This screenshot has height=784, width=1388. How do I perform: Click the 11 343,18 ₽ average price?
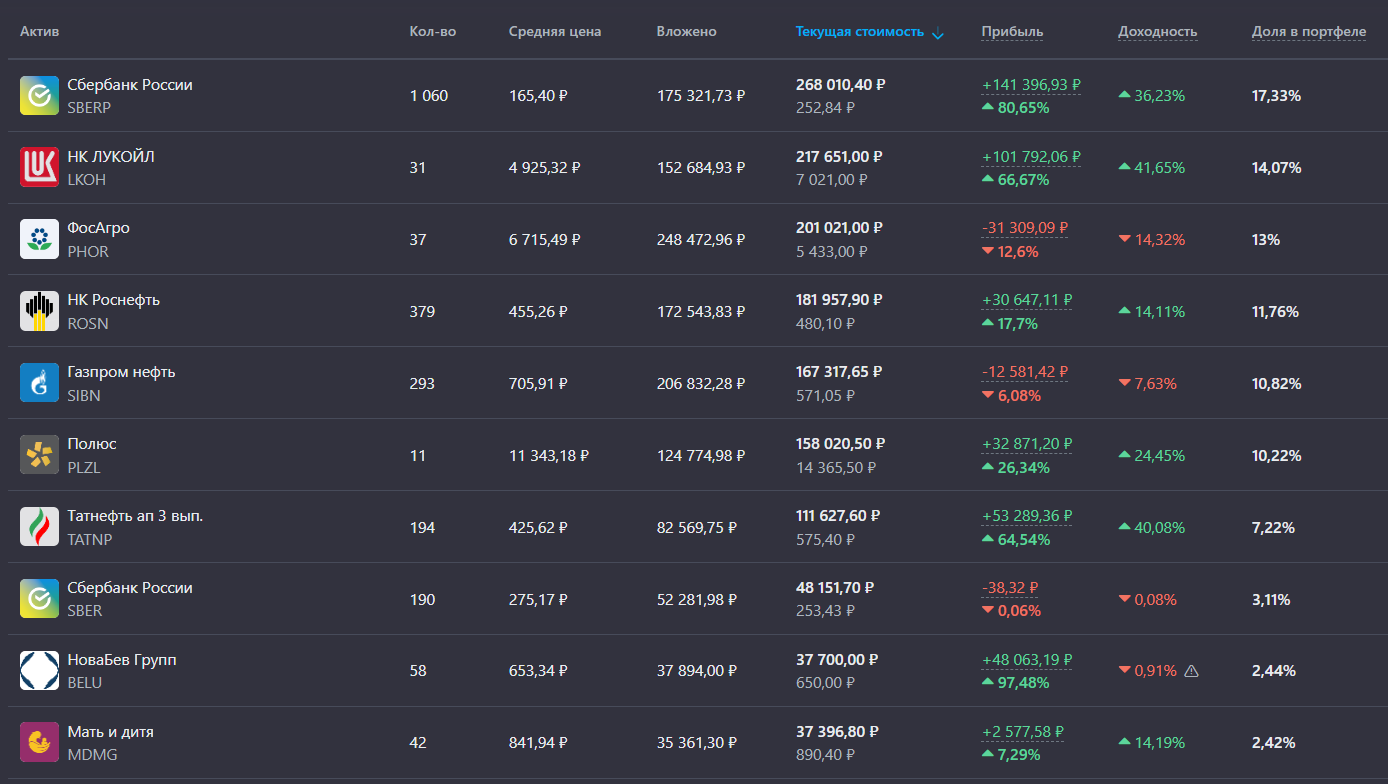[549, 456]
